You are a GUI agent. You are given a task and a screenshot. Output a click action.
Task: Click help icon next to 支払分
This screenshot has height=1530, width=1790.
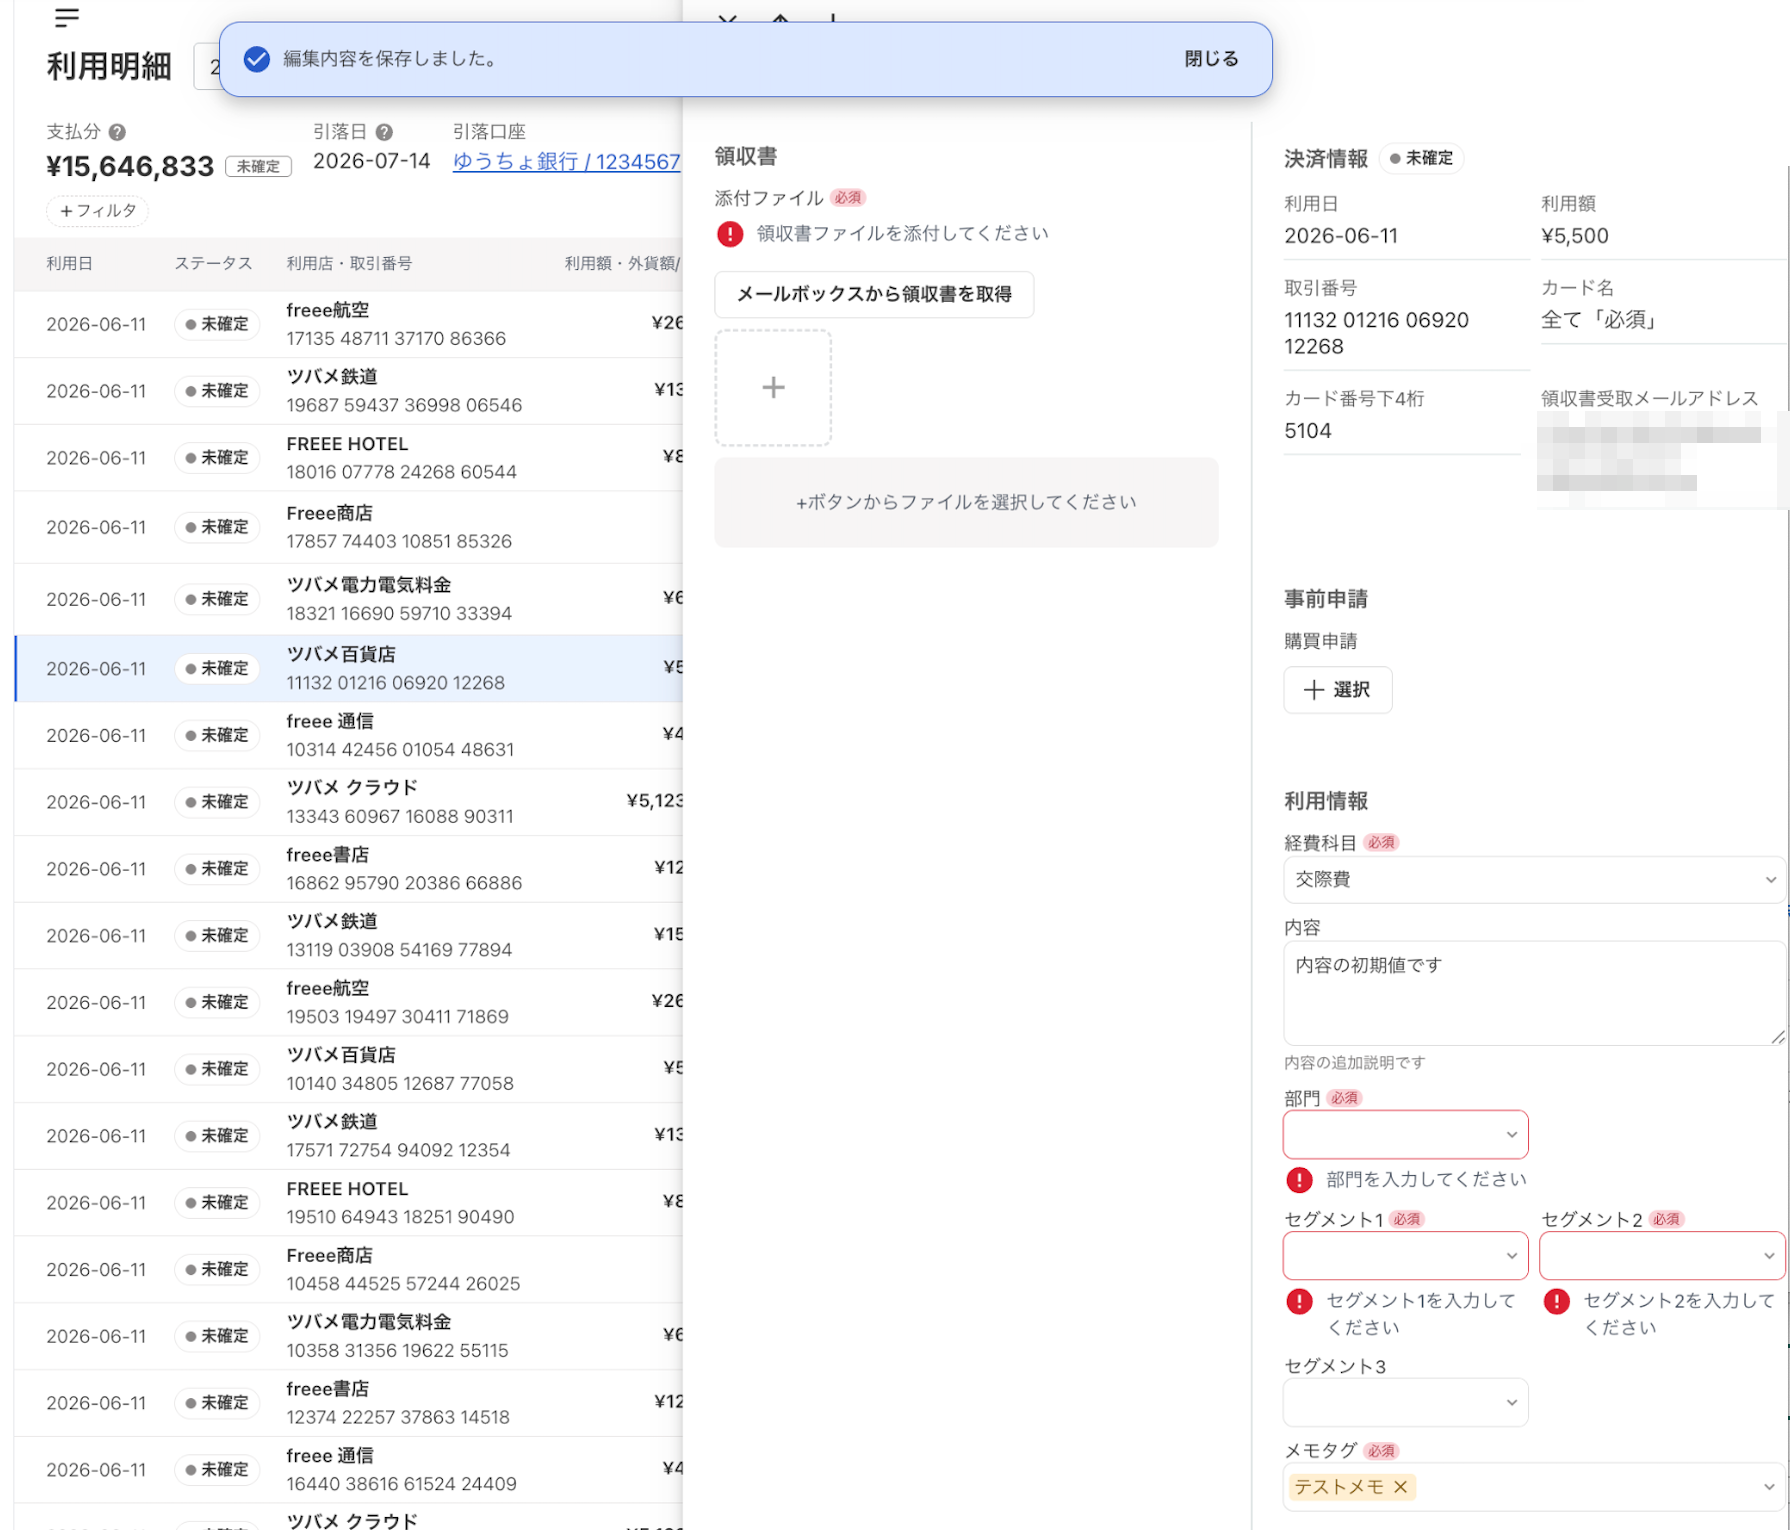(117, 132)
